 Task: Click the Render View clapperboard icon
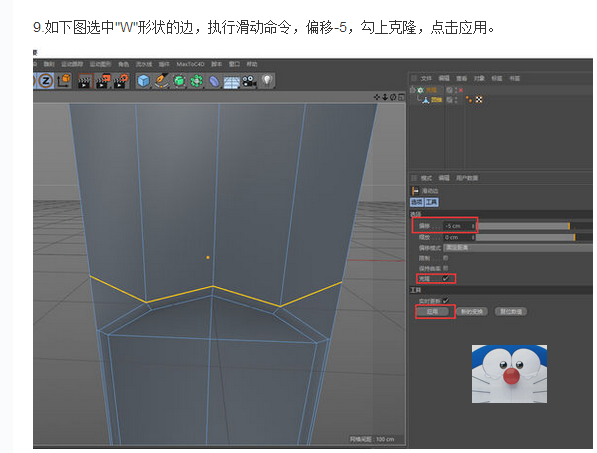[85, 81]
